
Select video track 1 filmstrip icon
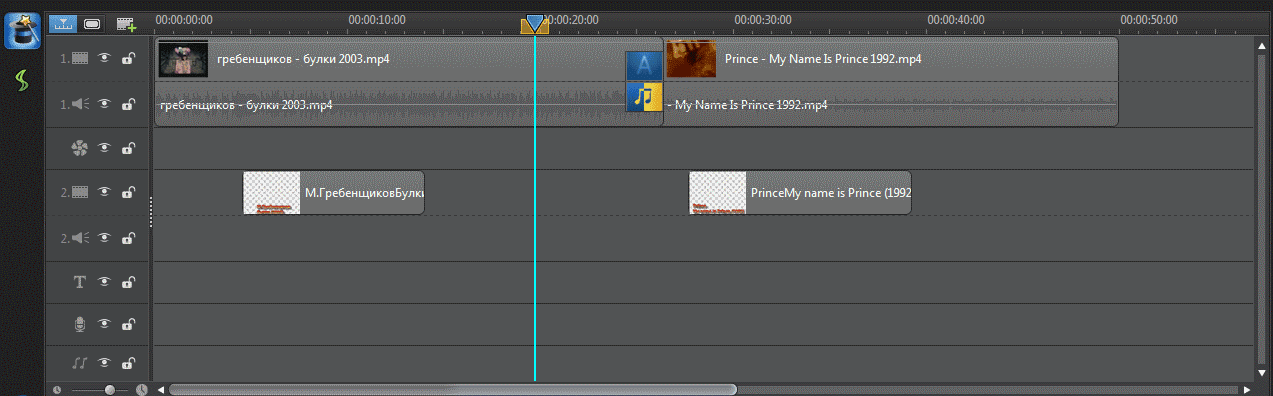pyautogui.click(x=80, y=58)
